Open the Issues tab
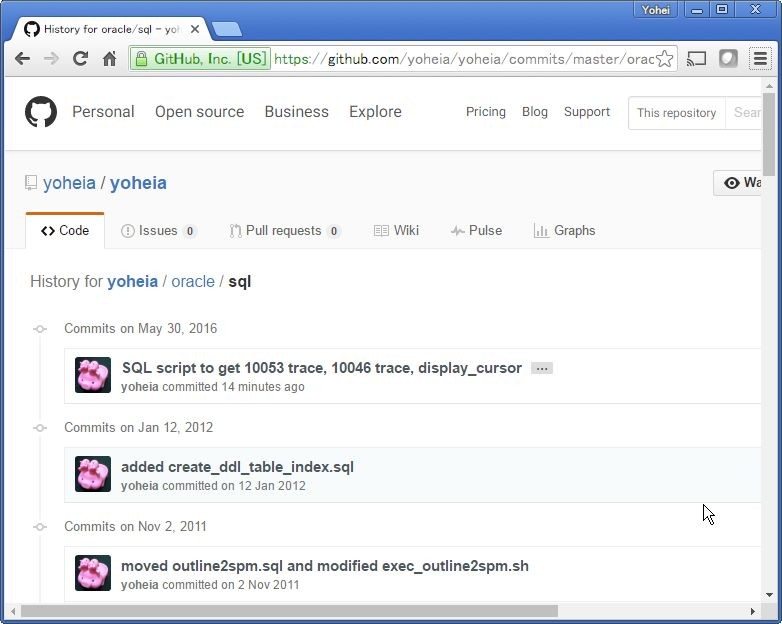The width and height of the screenshot is (782, 624). (x=158, y=230)
